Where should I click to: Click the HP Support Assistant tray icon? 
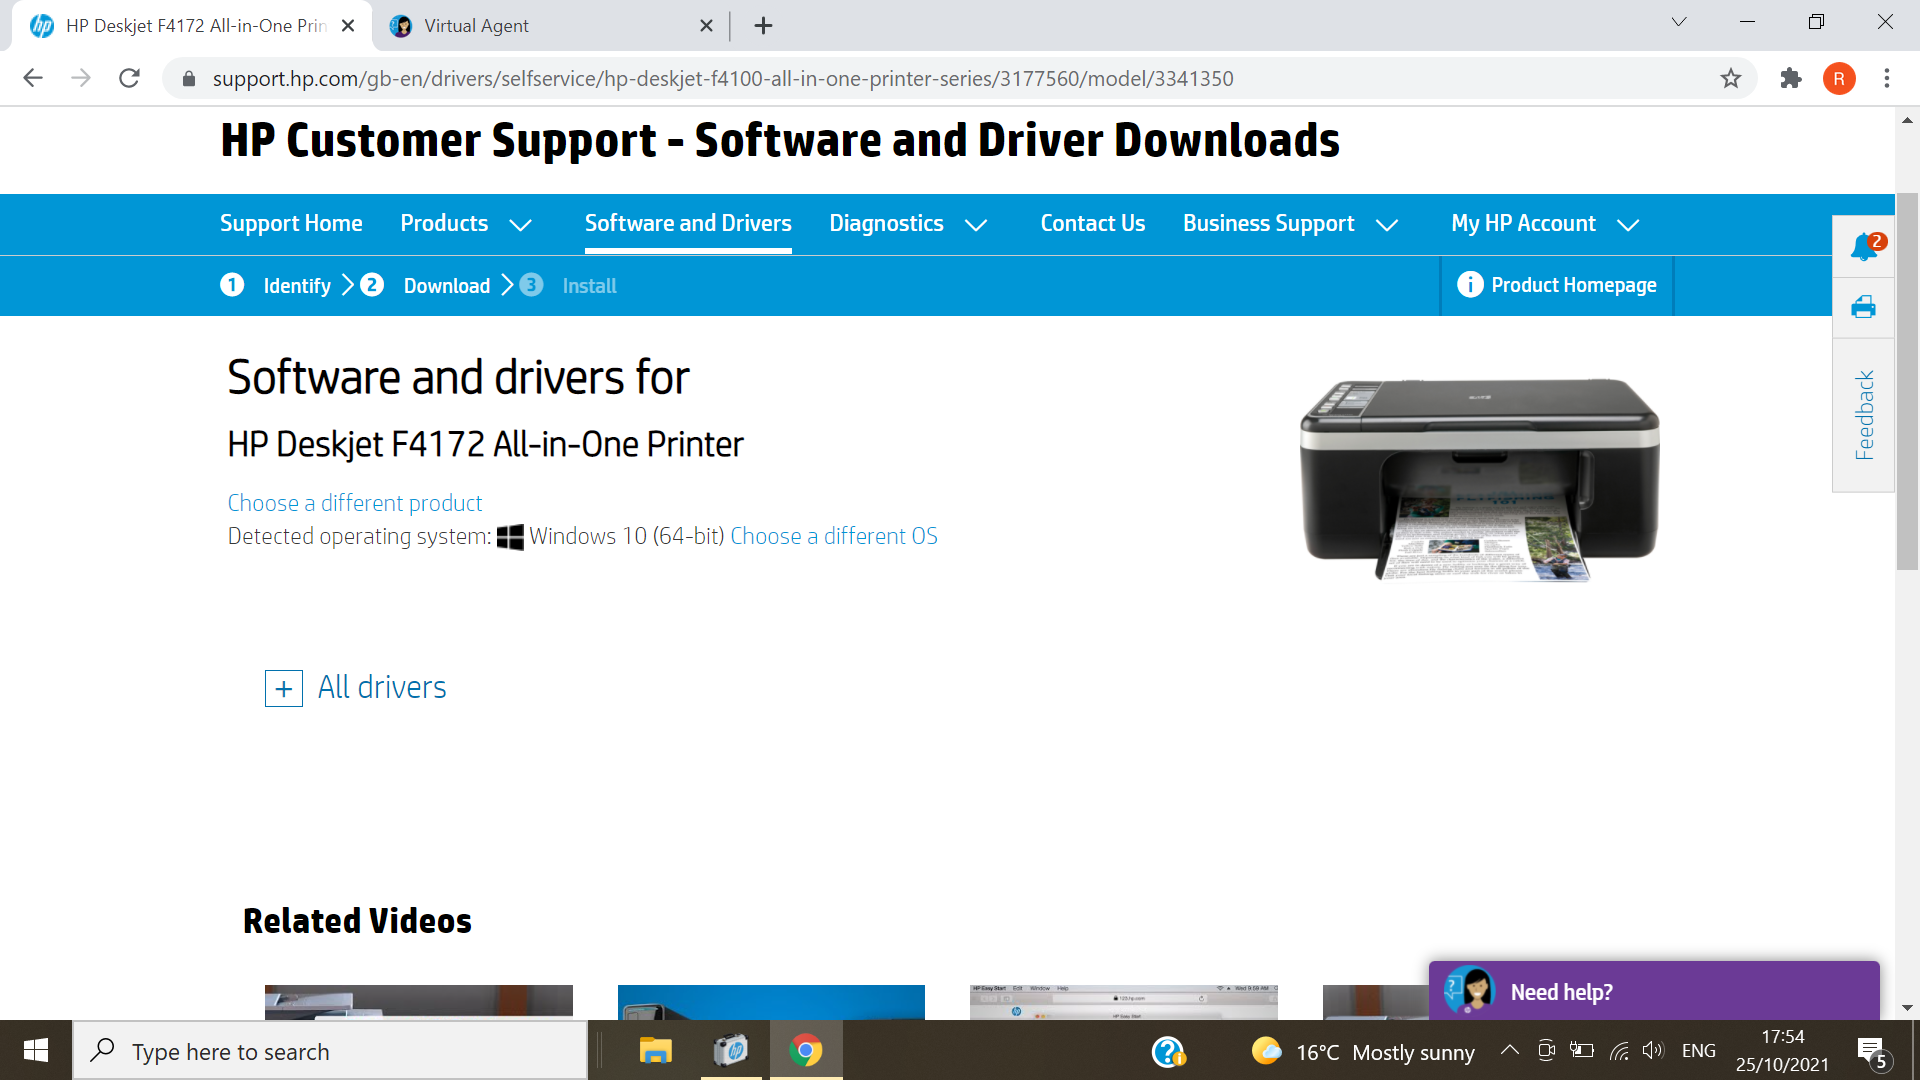coord(1168,1051)
